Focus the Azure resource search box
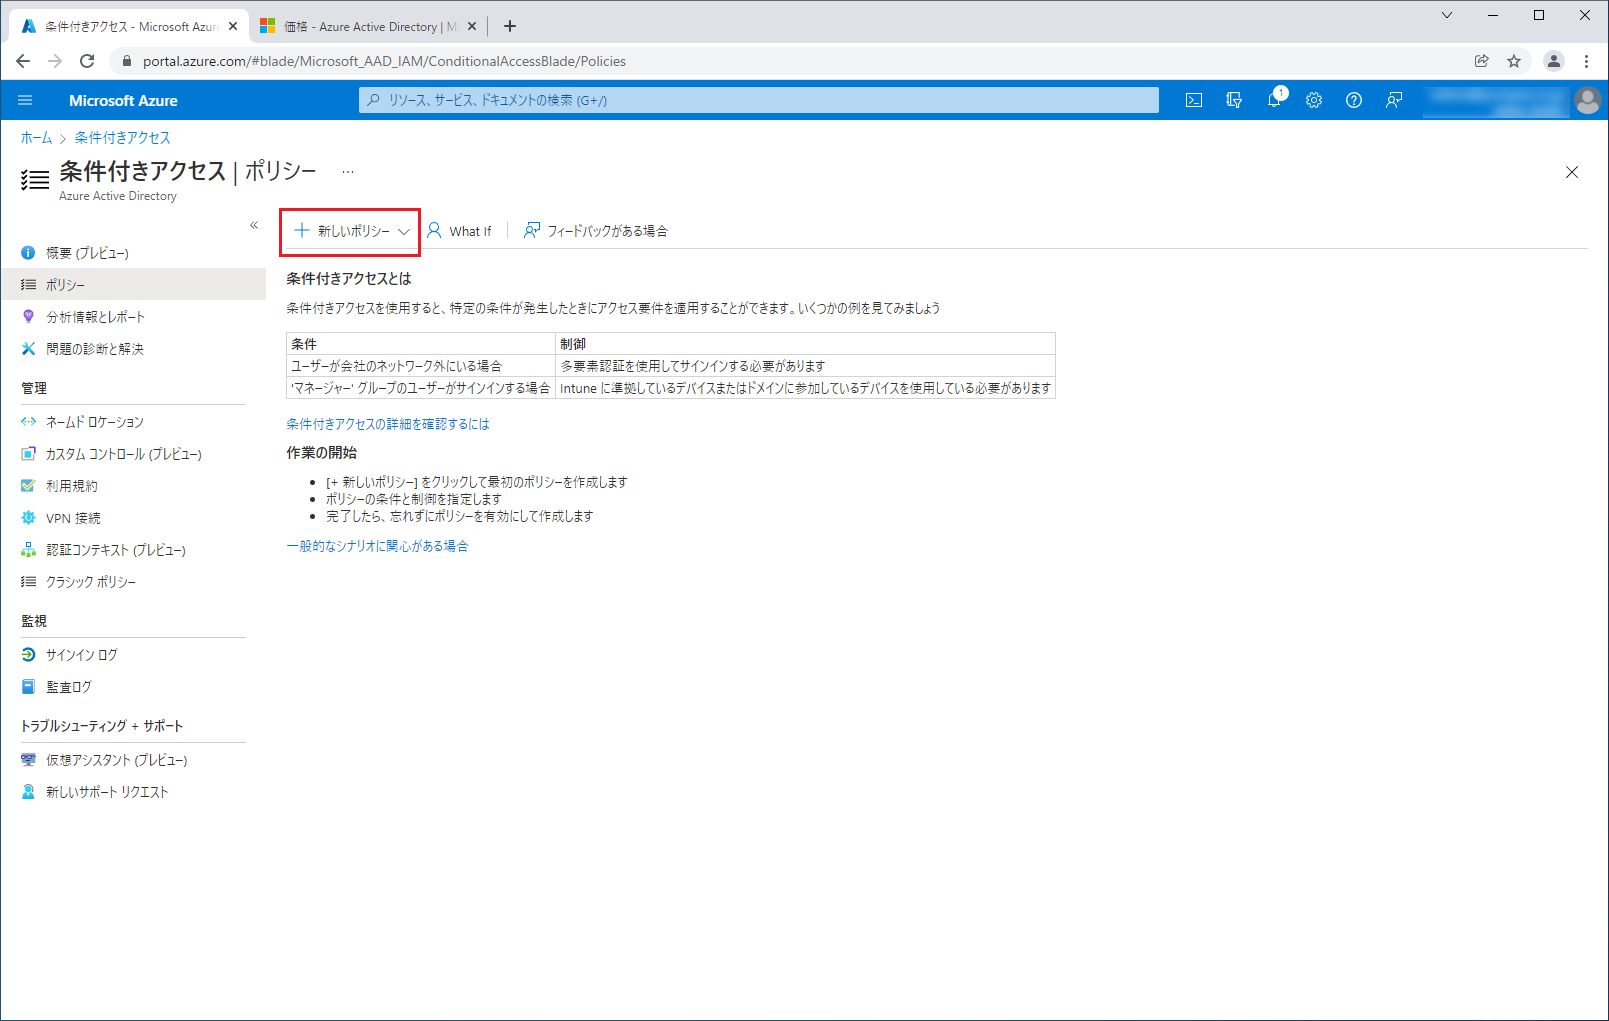This screenshot has width=1609, height=1021. pos(759,100)
